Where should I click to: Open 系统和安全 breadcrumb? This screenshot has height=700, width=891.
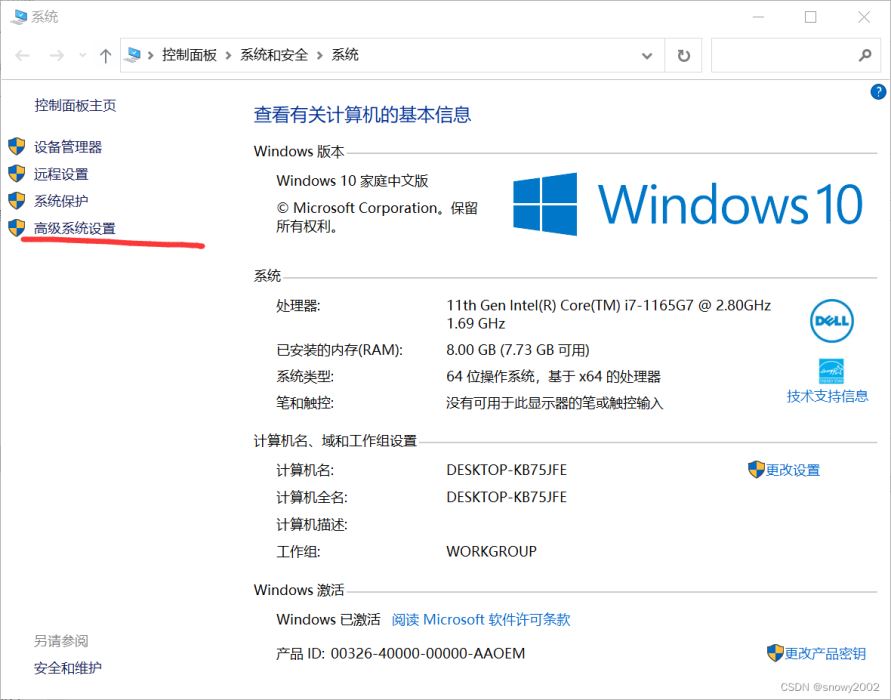coord(274,55)
